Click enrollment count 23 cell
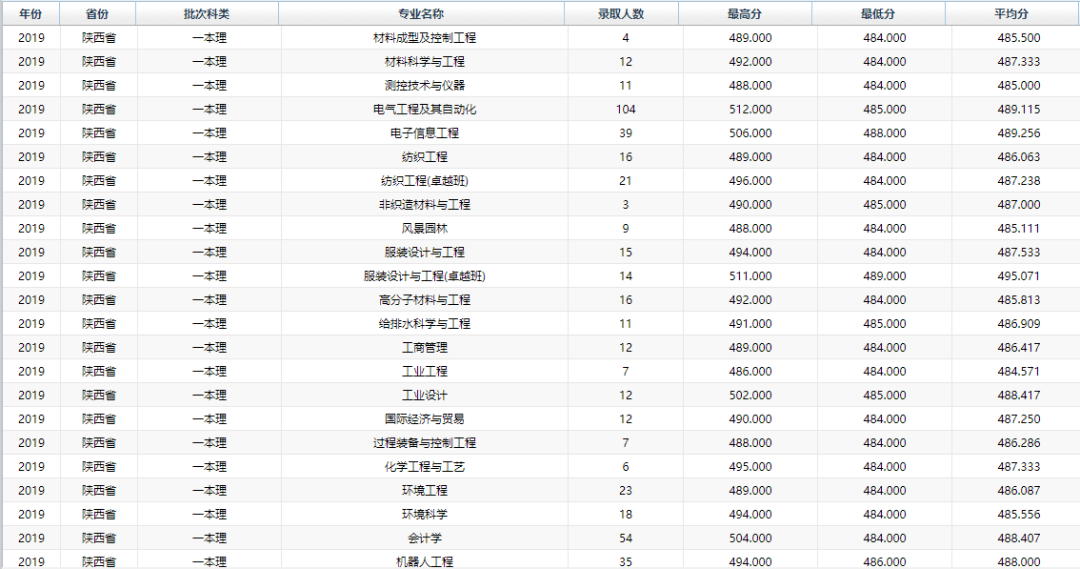Screen dimensions: 1080x569 point(625,490)
